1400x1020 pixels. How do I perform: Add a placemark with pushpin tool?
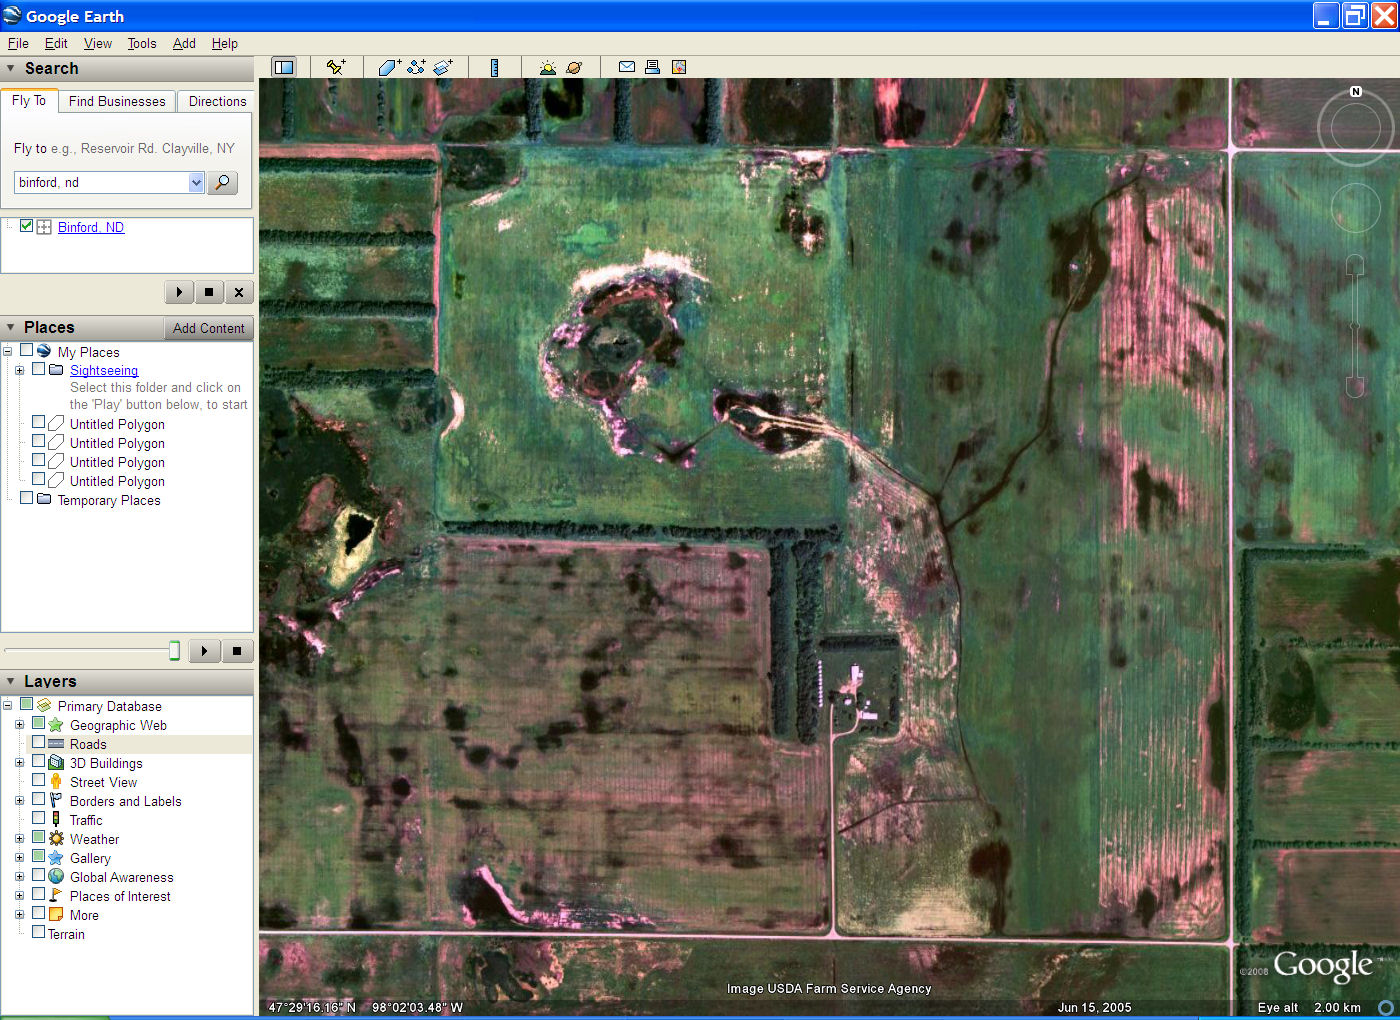tap(336, 67)
